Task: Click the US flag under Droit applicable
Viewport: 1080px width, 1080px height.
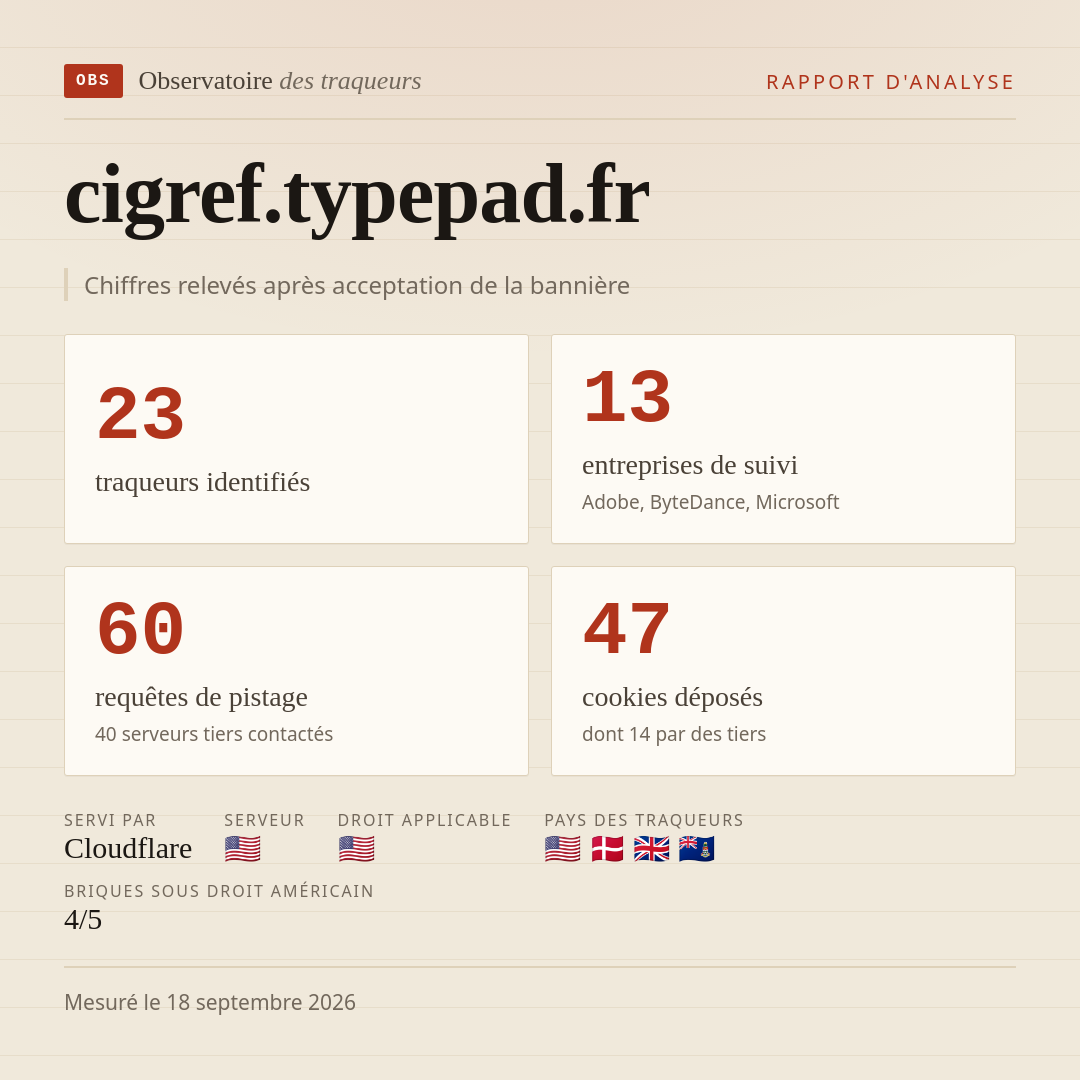Action: coord(356,849)
